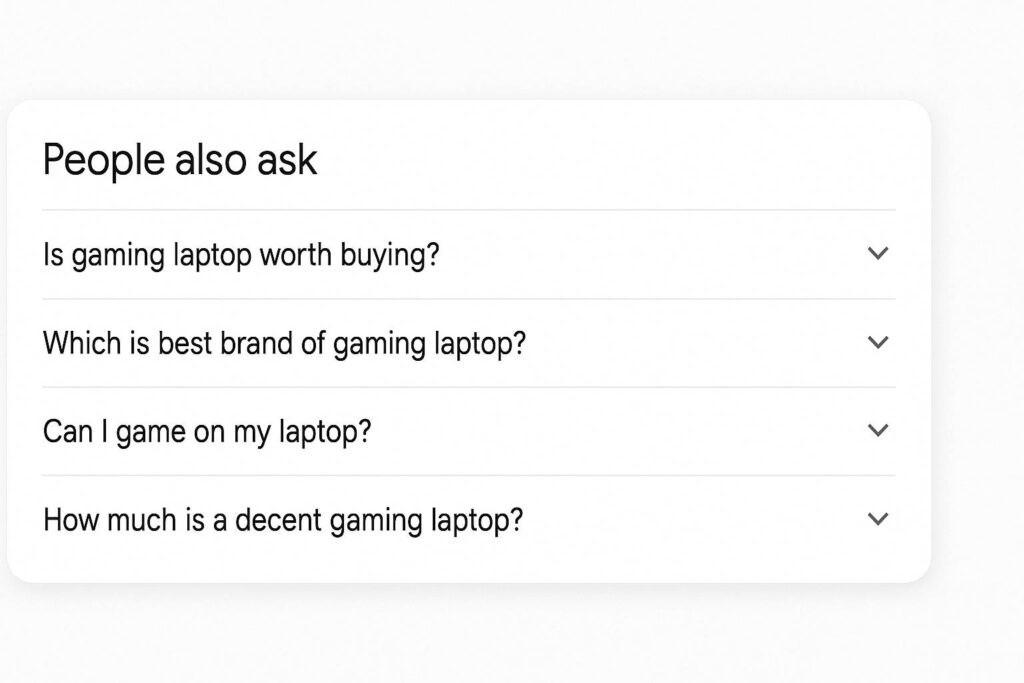Viewport: 1024px width, 683px height.
Task: Click the chevron beside "Which is best brand" question
Action: [x=878, y=343]
